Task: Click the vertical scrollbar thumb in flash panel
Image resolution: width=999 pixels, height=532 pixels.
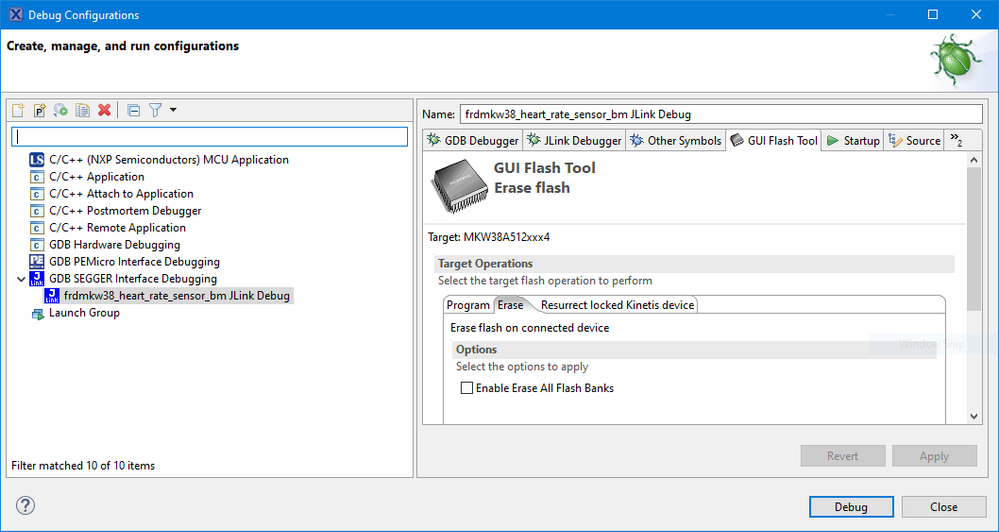Action: 974,240
